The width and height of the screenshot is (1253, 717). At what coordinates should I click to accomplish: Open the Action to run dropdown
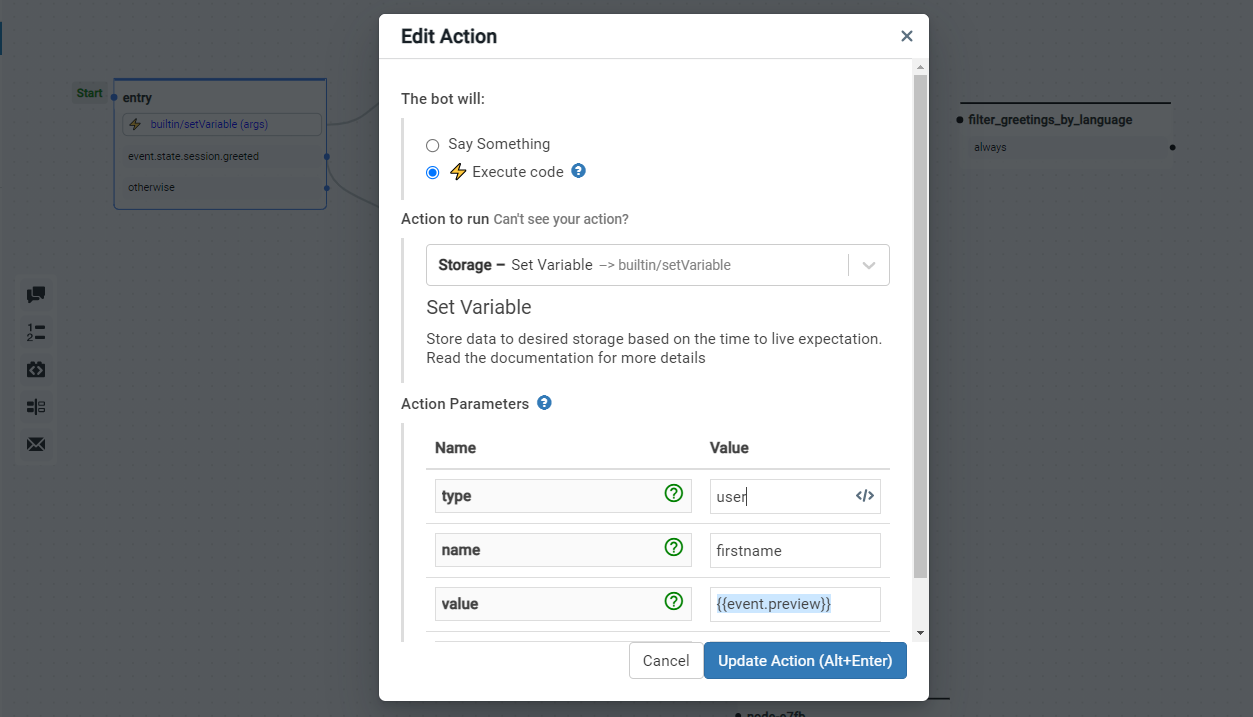pos(640,265)
